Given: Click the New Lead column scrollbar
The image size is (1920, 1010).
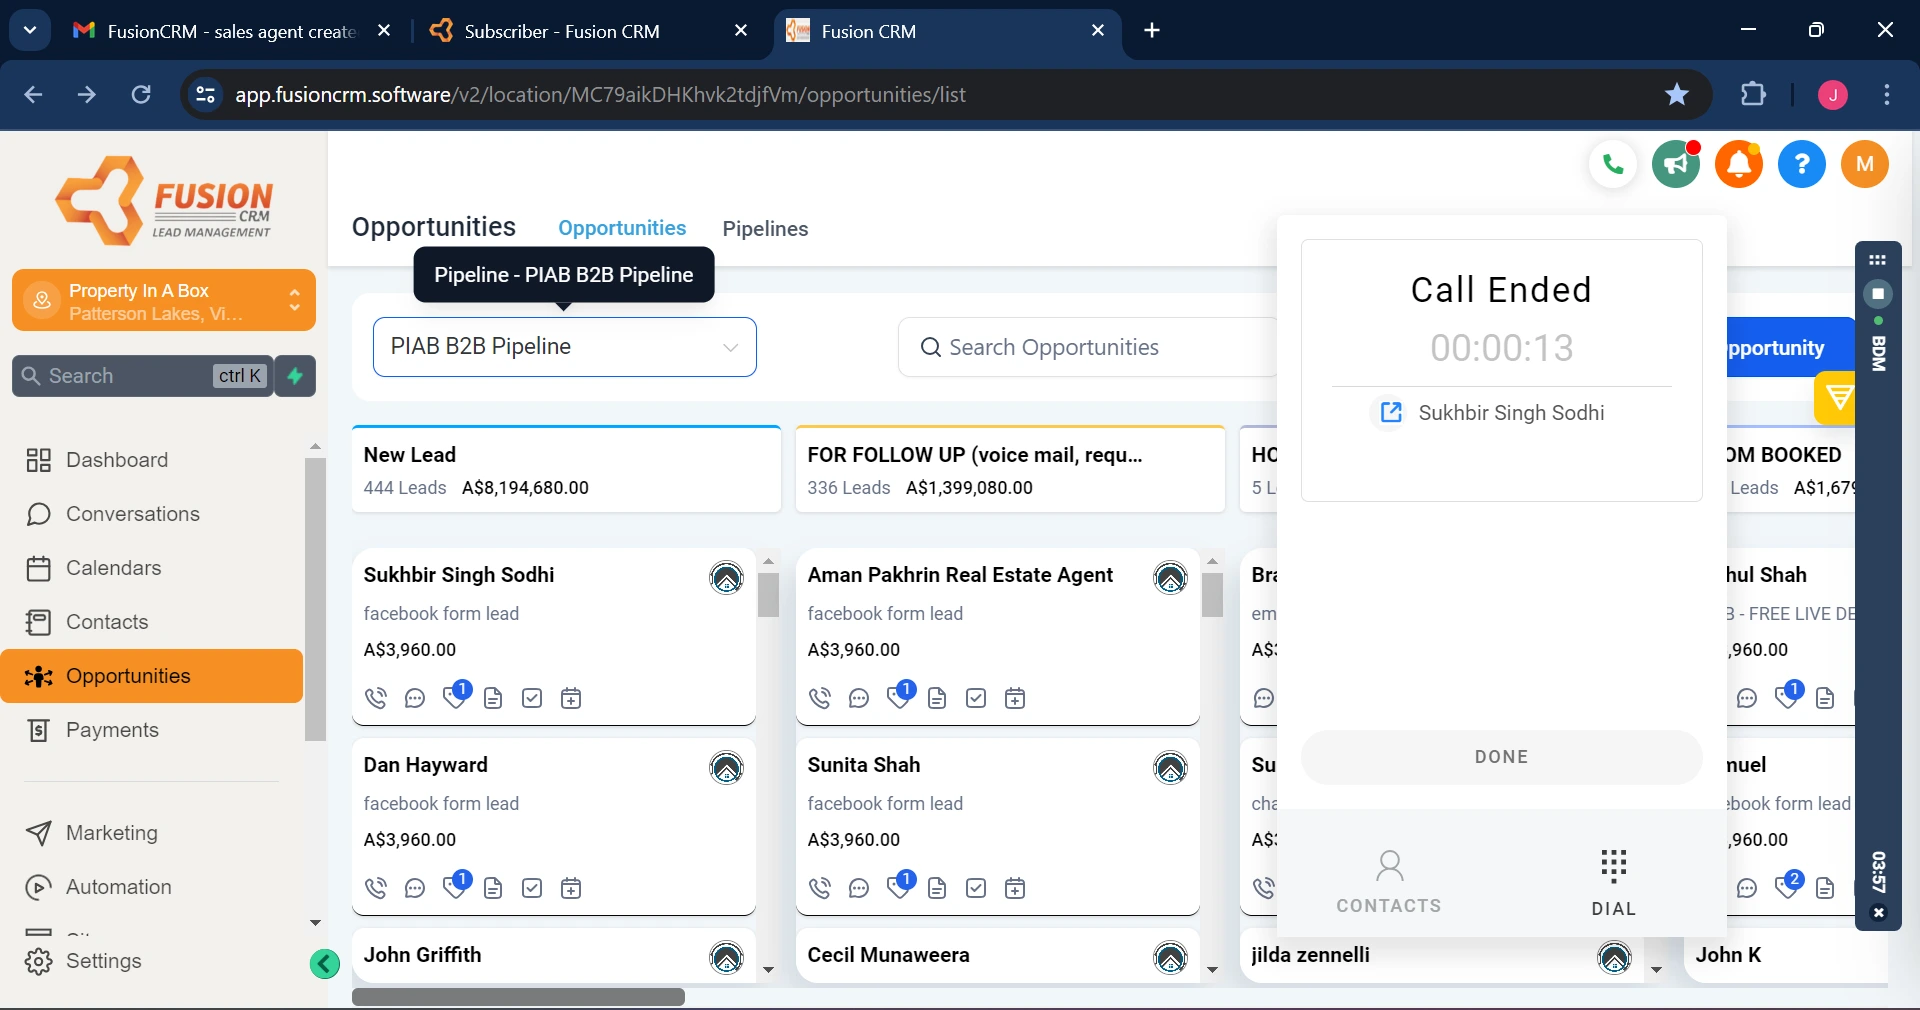Looking at the screenshot, I should [768, 594].
